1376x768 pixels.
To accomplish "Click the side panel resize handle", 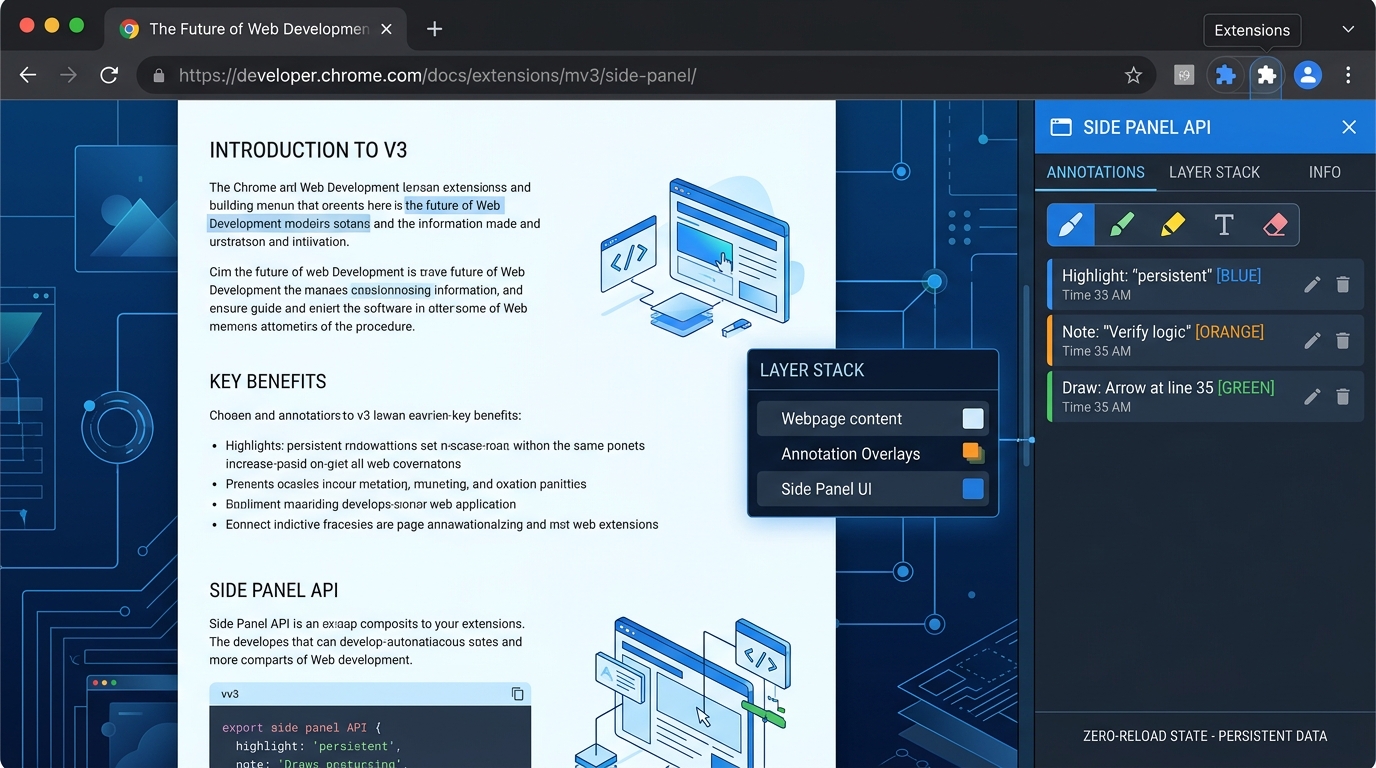I will coord(1032,440).
